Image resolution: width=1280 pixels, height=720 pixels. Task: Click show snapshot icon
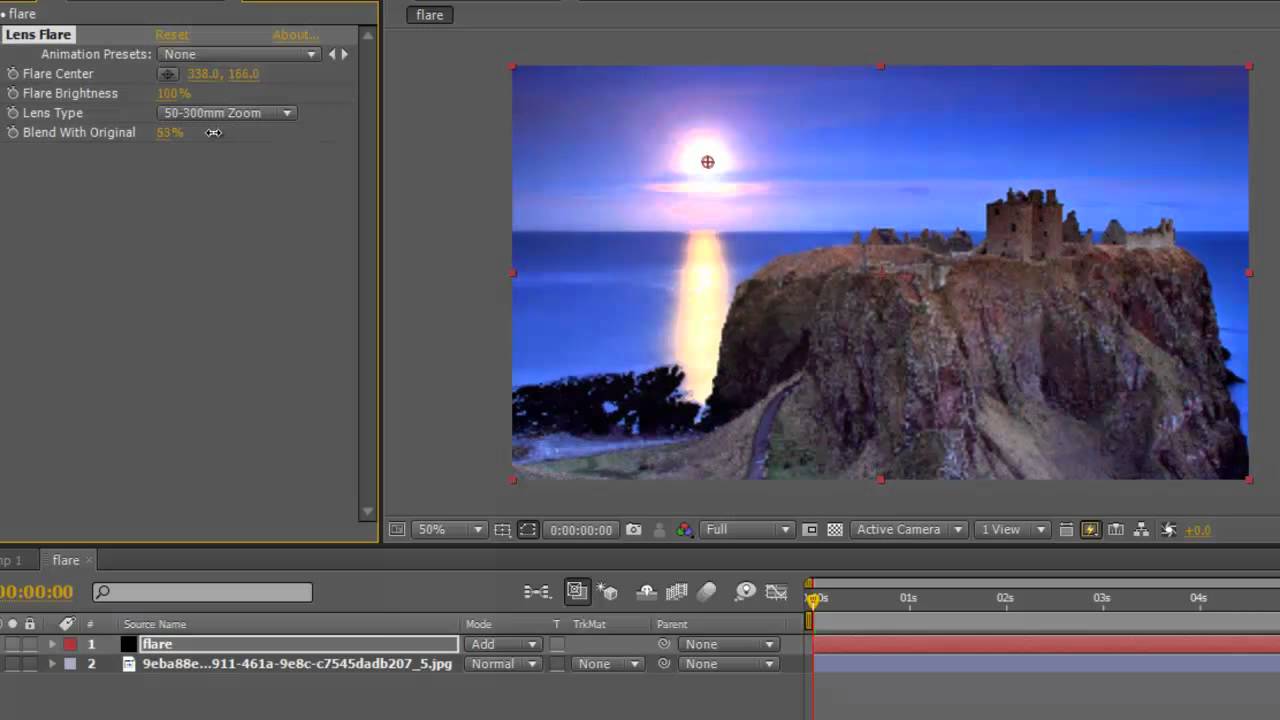(659, 530)
